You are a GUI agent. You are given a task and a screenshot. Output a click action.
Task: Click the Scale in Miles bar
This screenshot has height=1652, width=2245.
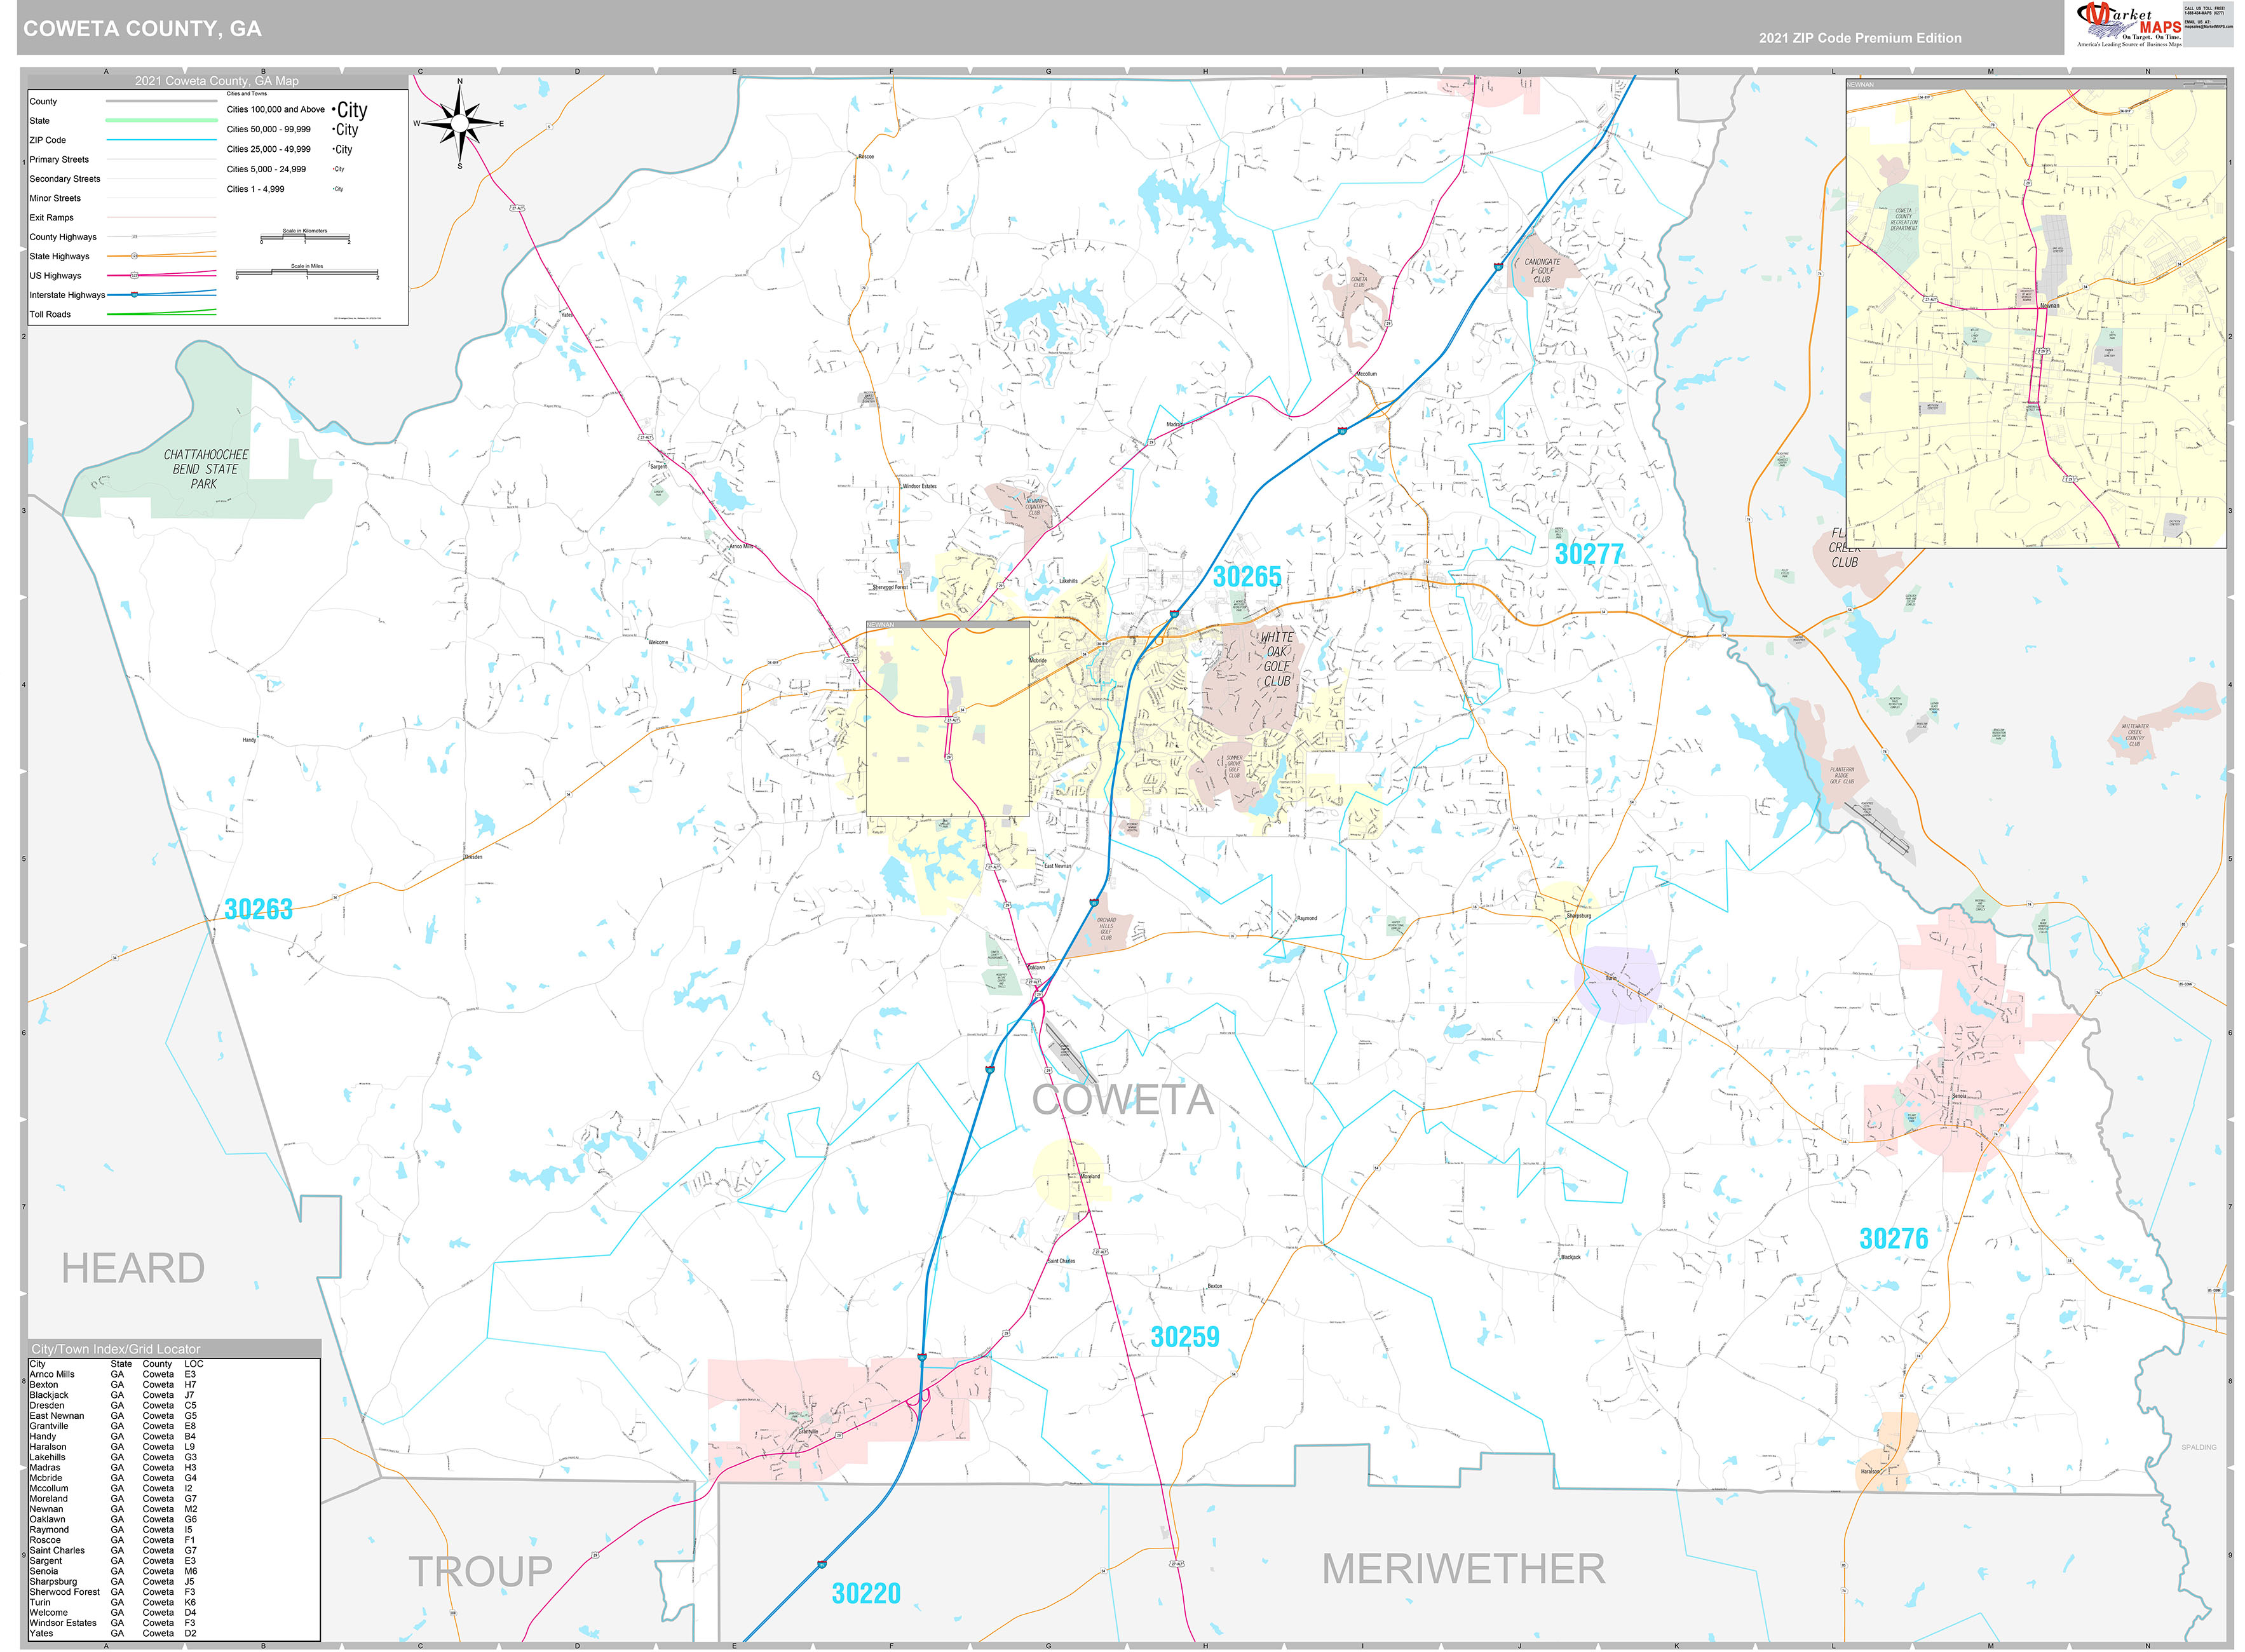pyautogui.click(x=307, y=272)
